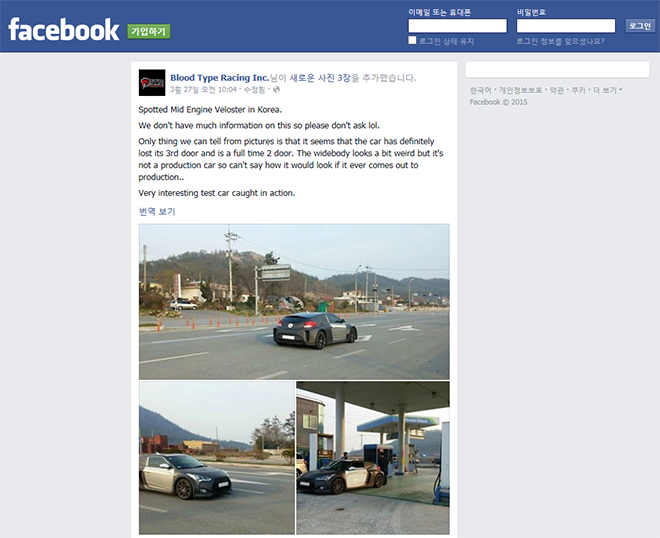Click the green 가입하기 sign-up button
Screen dimensions: 660x538
[149, 31]
